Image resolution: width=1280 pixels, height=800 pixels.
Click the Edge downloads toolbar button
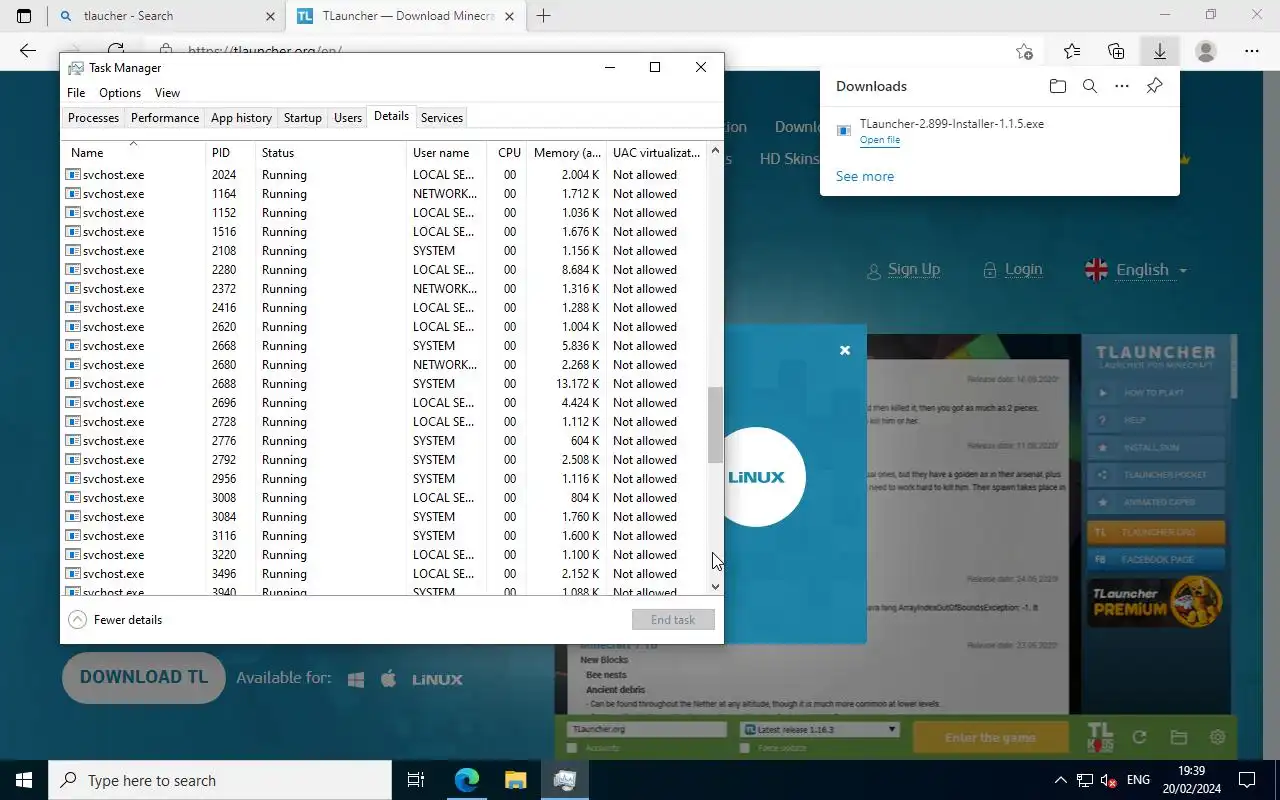point(1160,51)
